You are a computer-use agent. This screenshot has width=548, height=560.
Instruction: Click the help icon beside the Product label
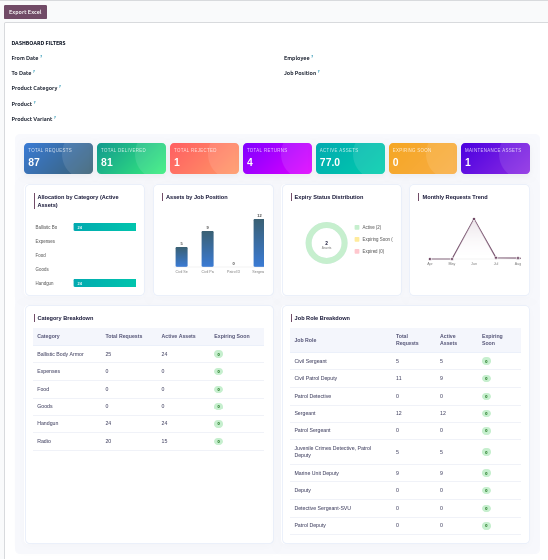tap(35, 102)
